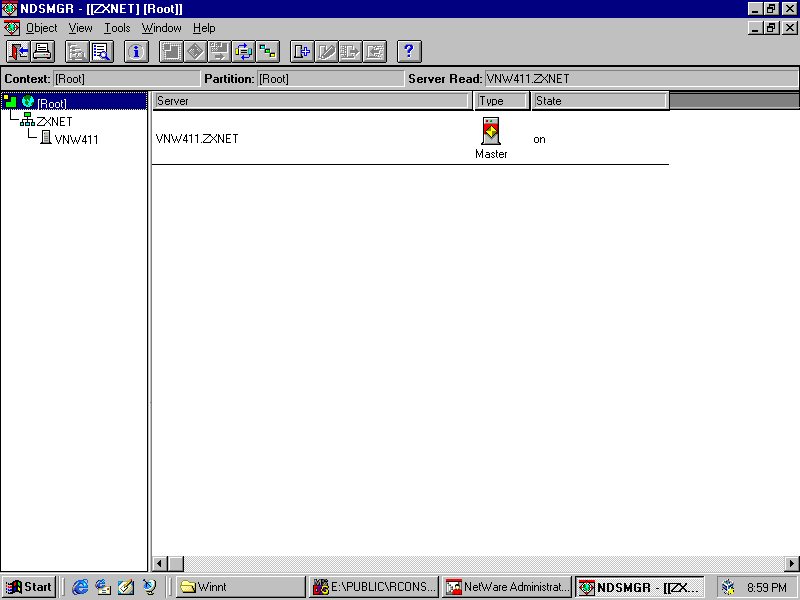Click the Exit door toolbar icon
The image size is (800, 600).
pyautogui.click(x=18, y=52)
